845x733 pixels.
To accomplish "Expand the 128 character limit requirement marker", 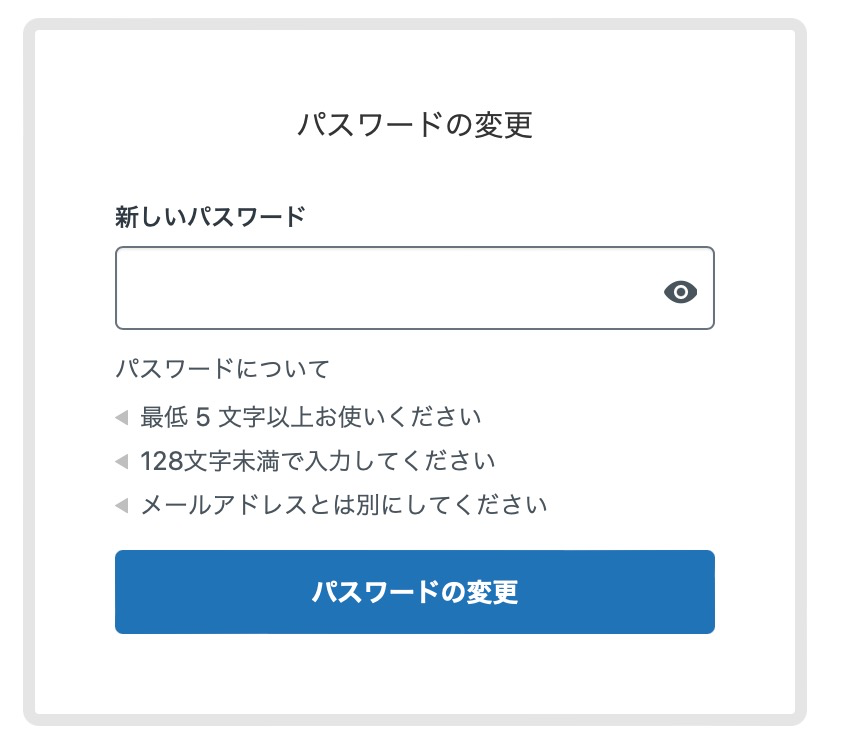I will (x=122, y=461).
